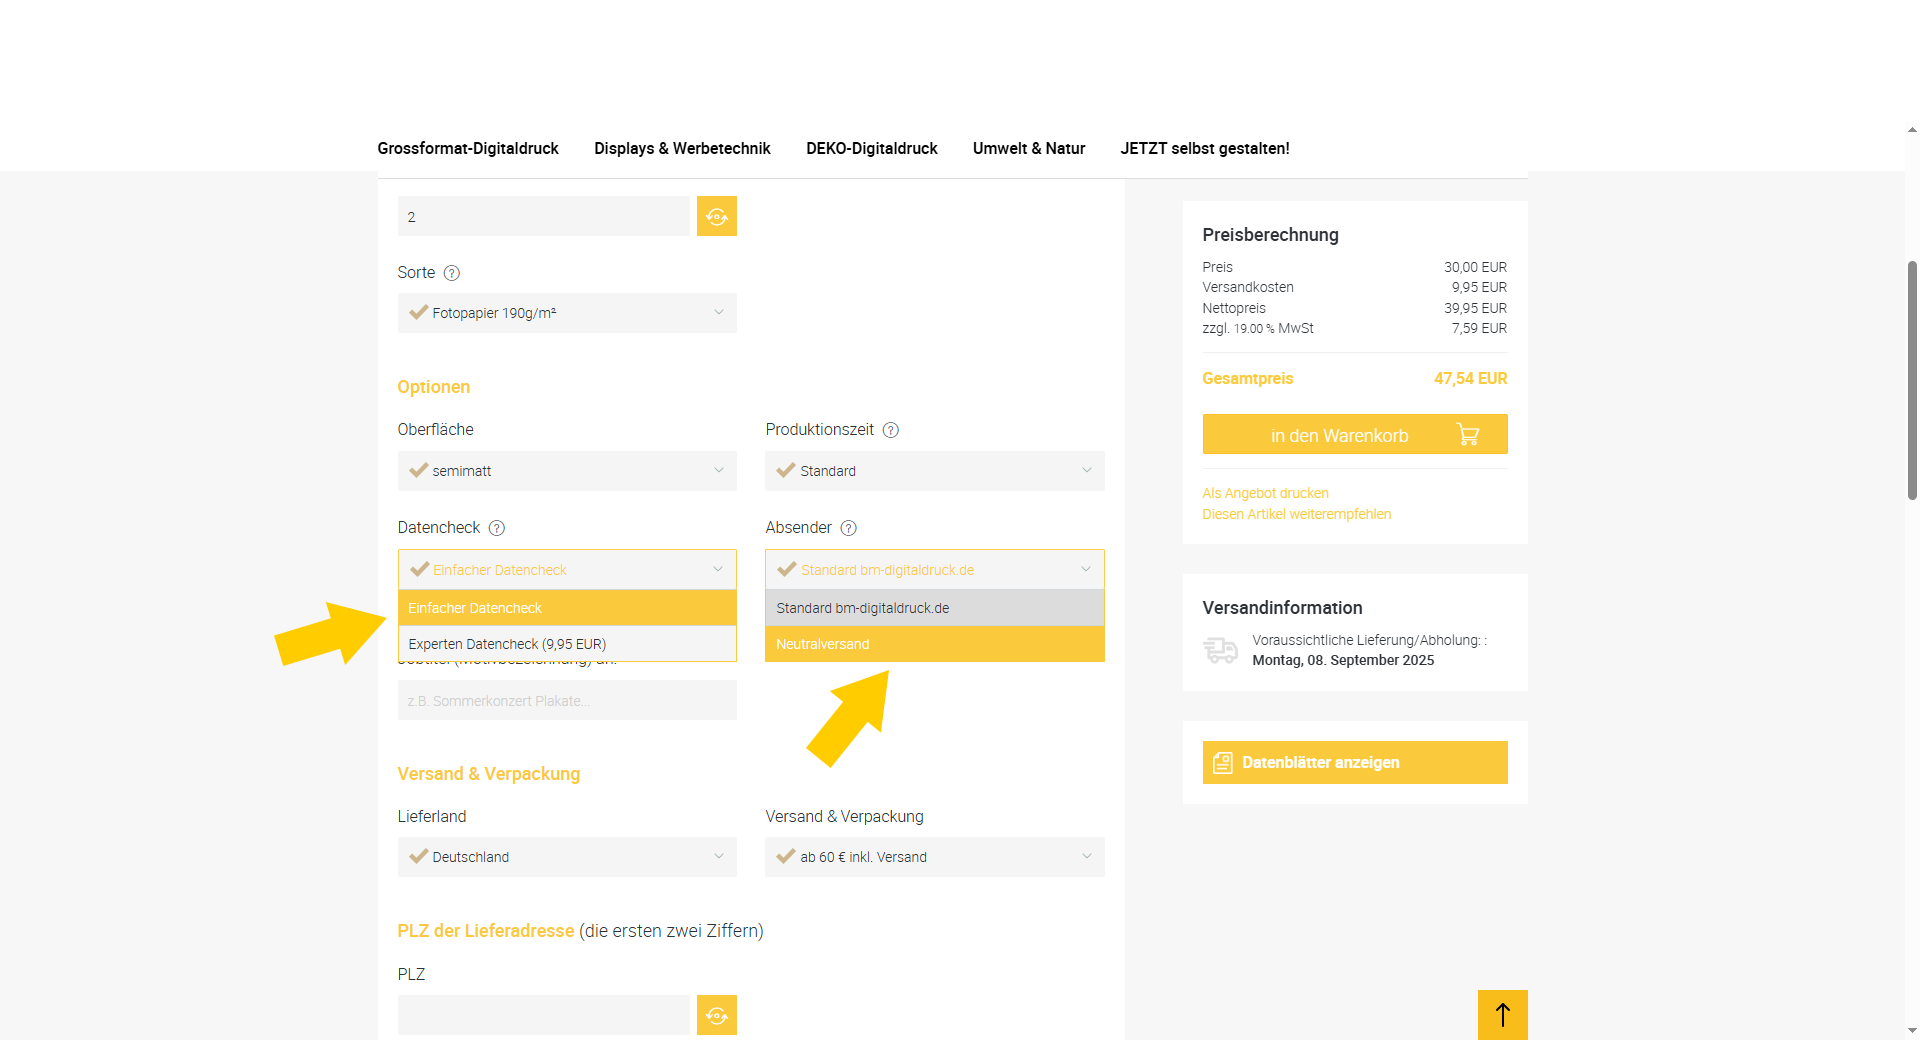This screenshot has height=1040, width=1920.
Task: Click the recalculate icon next to quantity field
Action: [716, 216]
